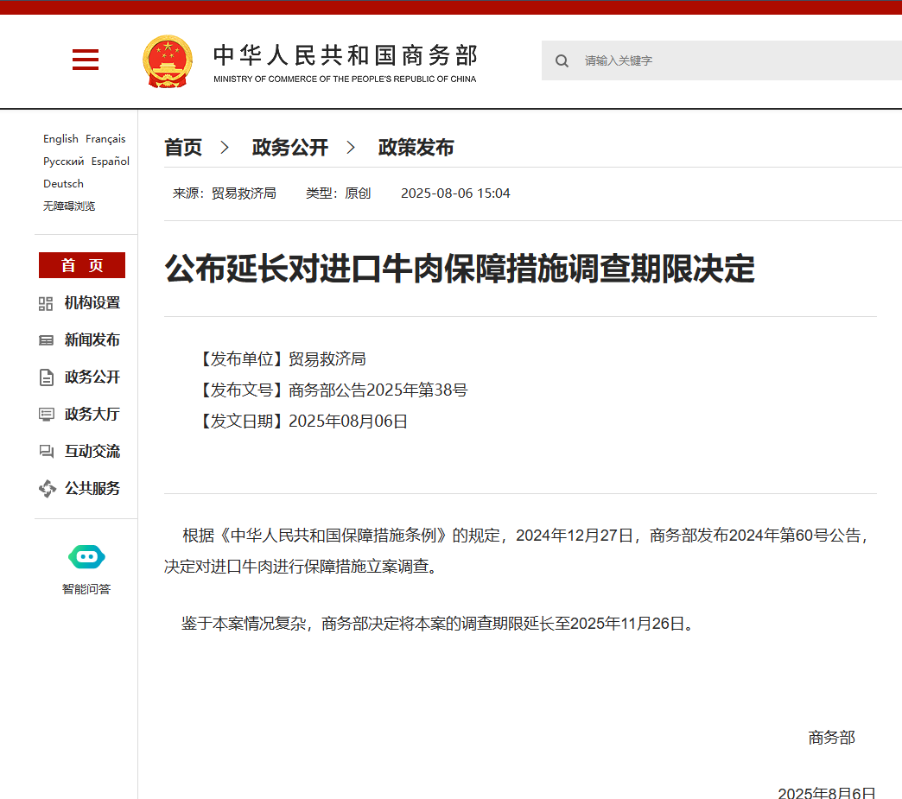The height and width of the screenshot is (799, 902).
Task: Click the 公共服务 icon
Action: point(46,489)
